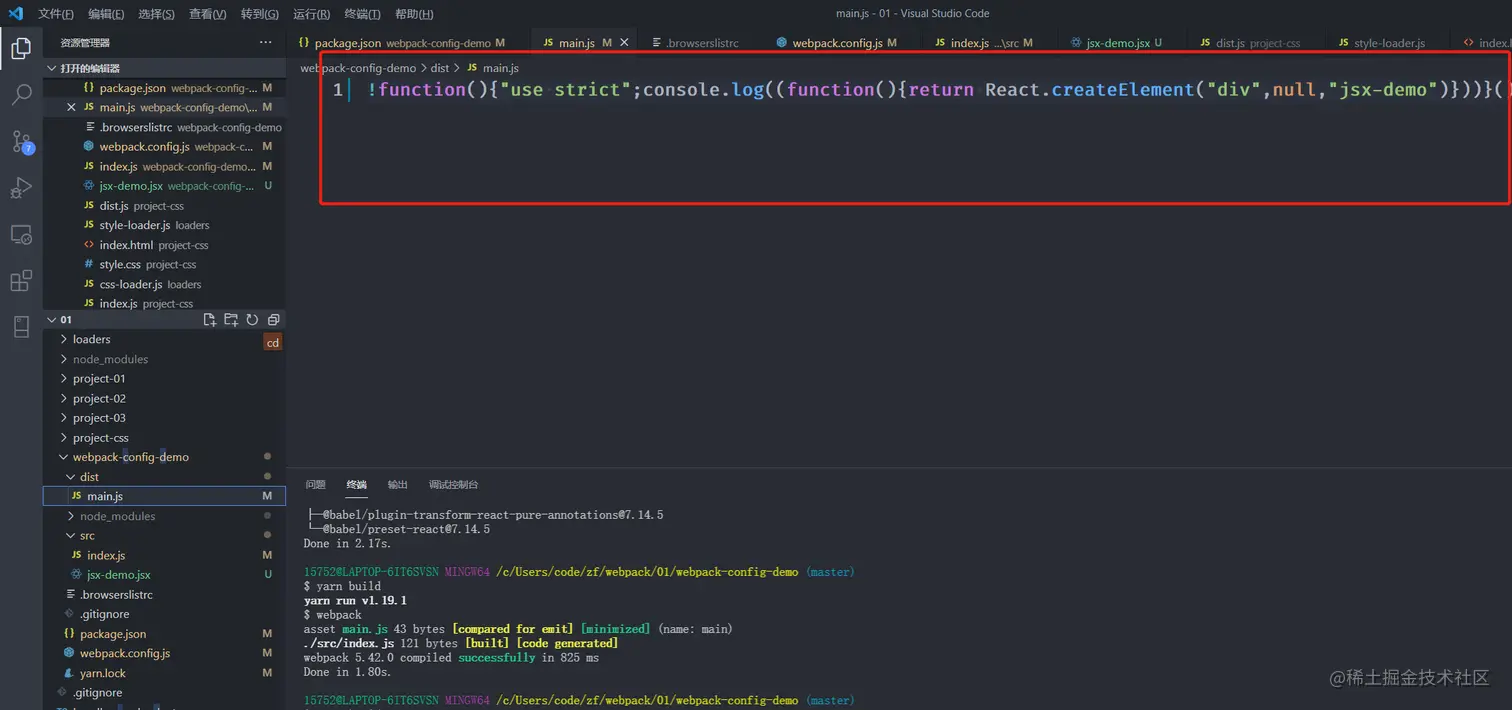The image size is (1512, 710).
Task: Open webpack.config.js in the file tree
Action: [165, 654]
